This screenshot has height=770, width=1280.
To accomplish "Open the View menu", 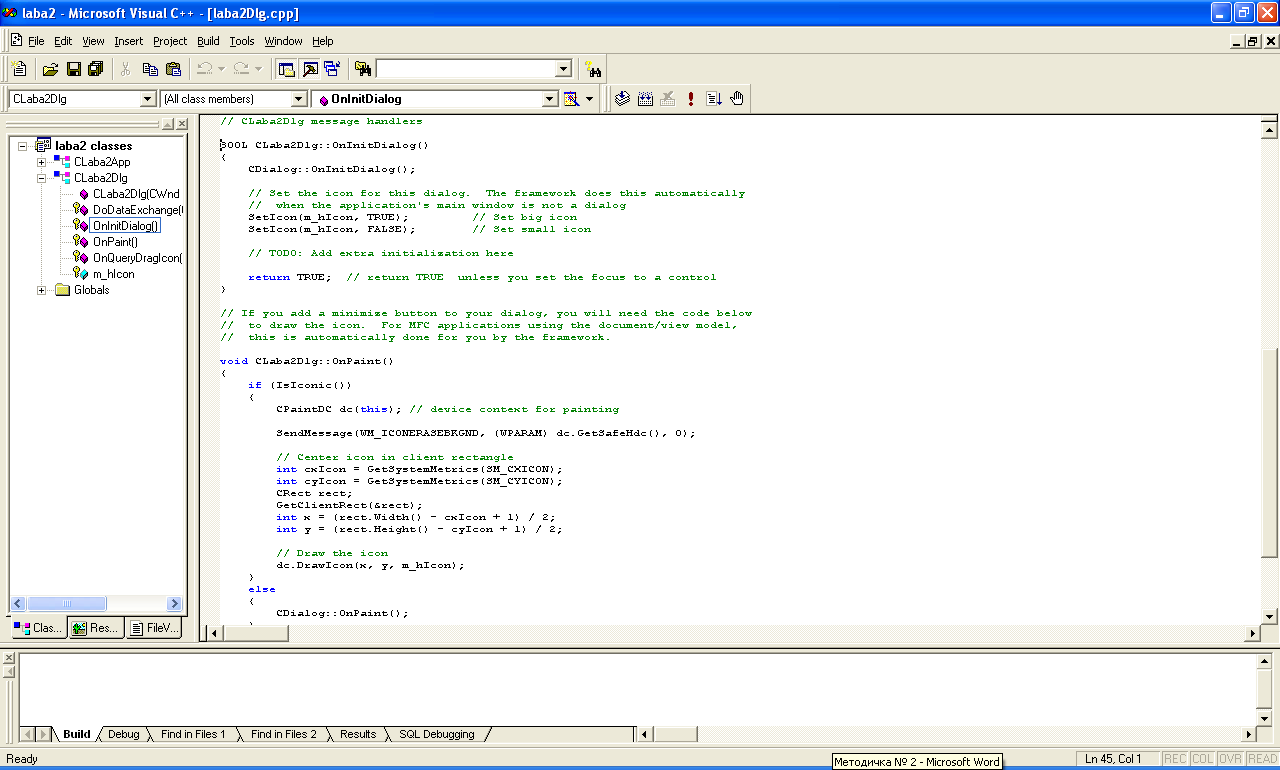I will pyautogui.click(x=93, y=41).
